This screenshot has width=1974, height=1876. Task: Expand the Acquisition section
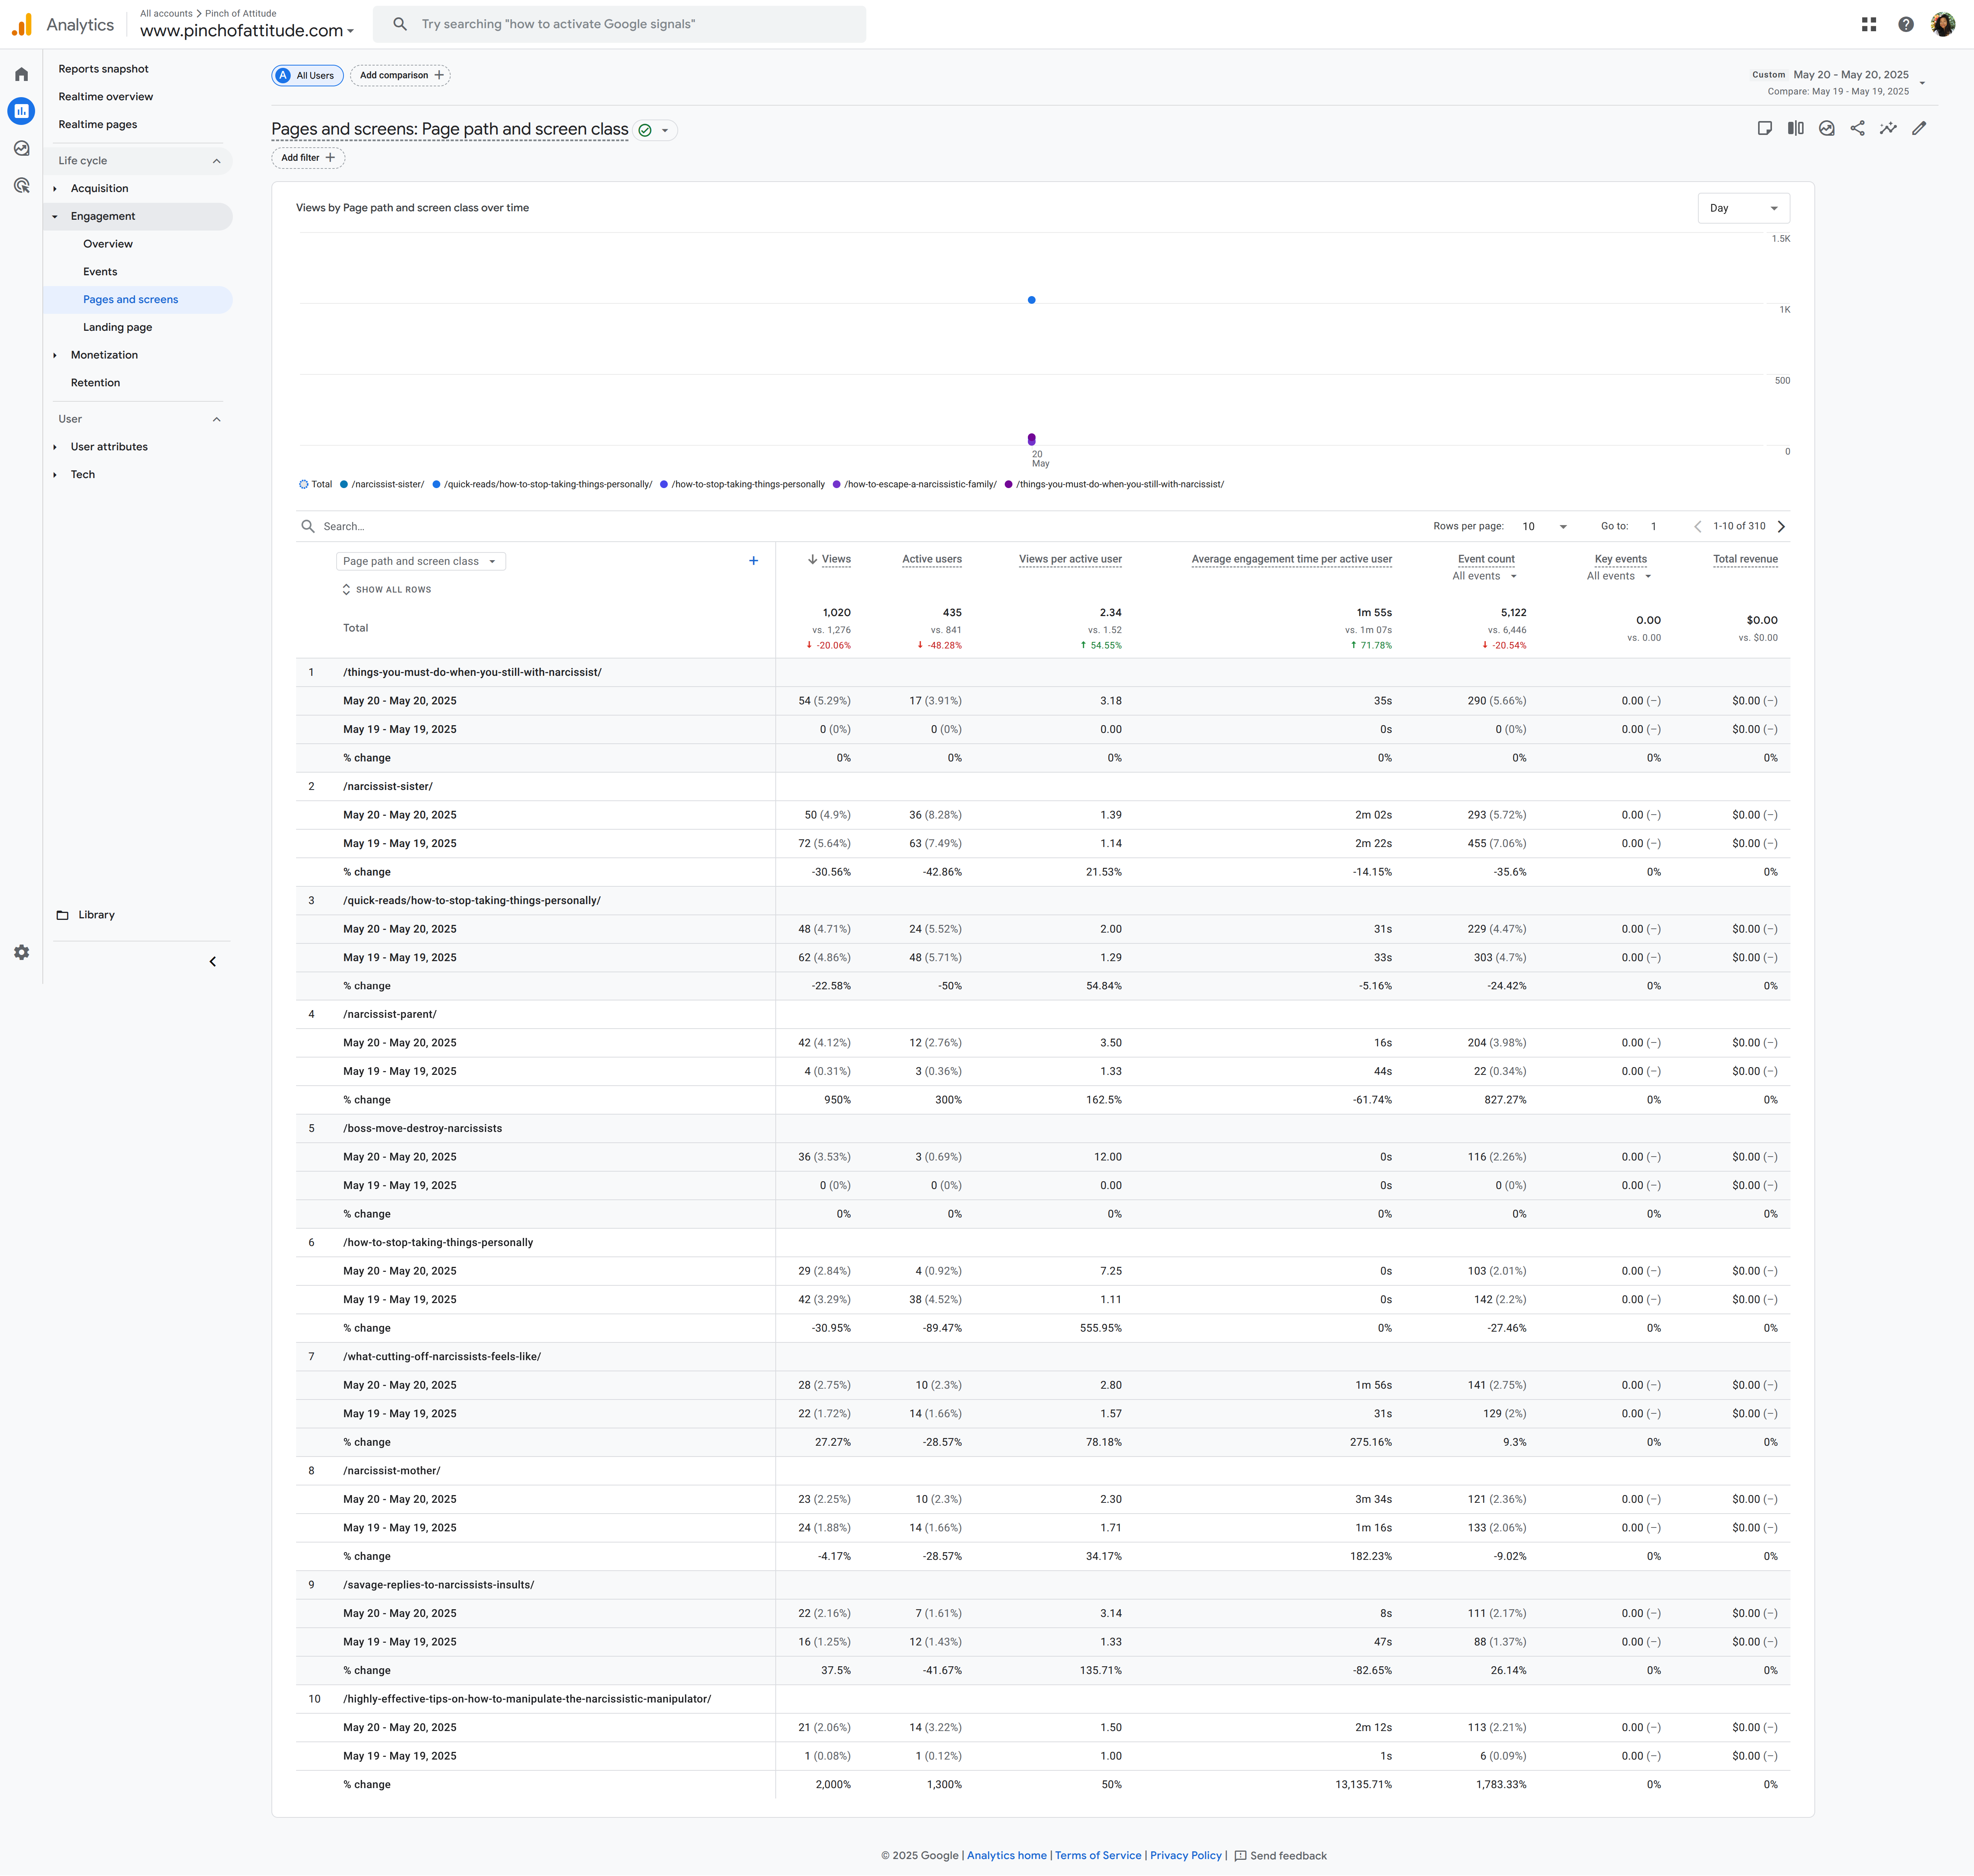pyautogui.click(x=99, y=188)
